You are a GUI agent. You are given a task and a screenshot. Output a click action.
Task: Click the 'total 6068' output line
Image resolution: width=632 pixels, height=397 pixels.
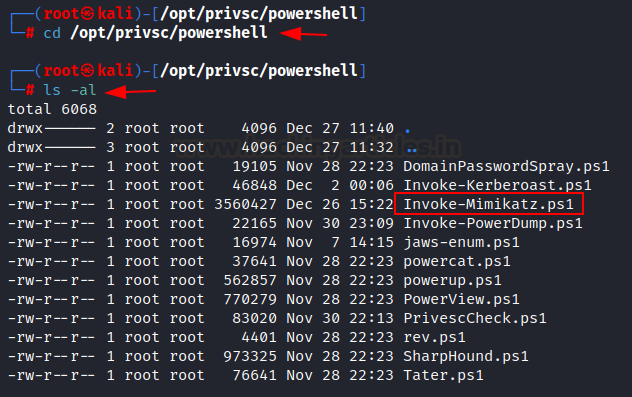pos(52,109)
